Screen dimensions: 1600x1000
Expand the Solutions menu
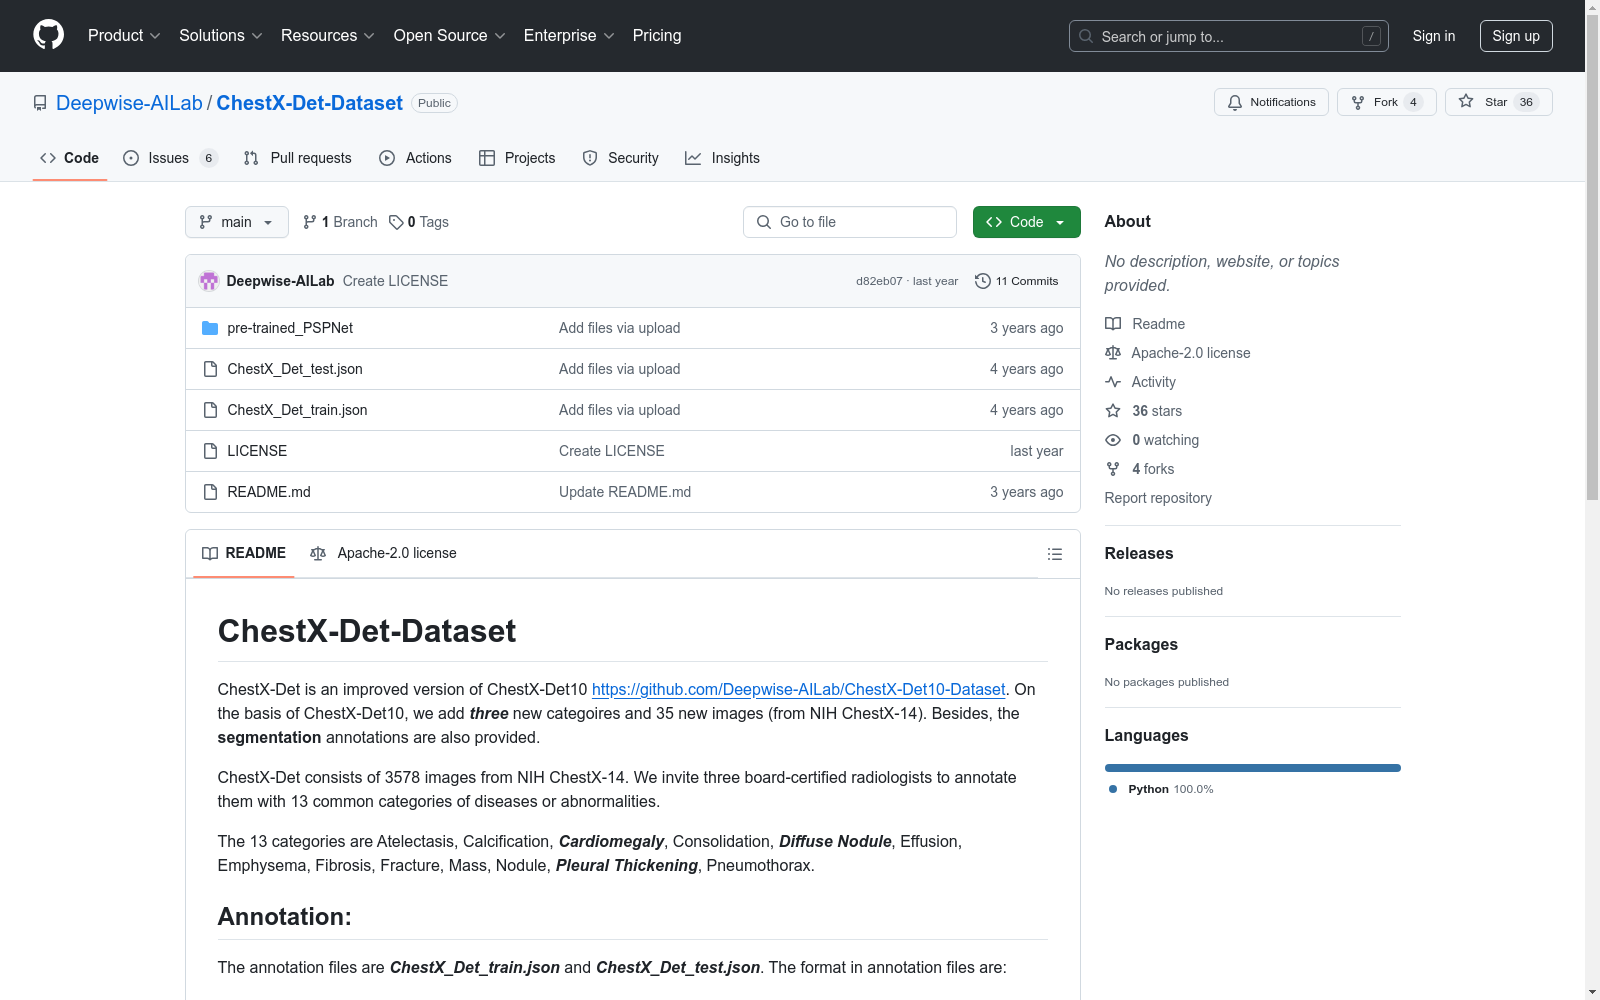[x=221, y=36]
